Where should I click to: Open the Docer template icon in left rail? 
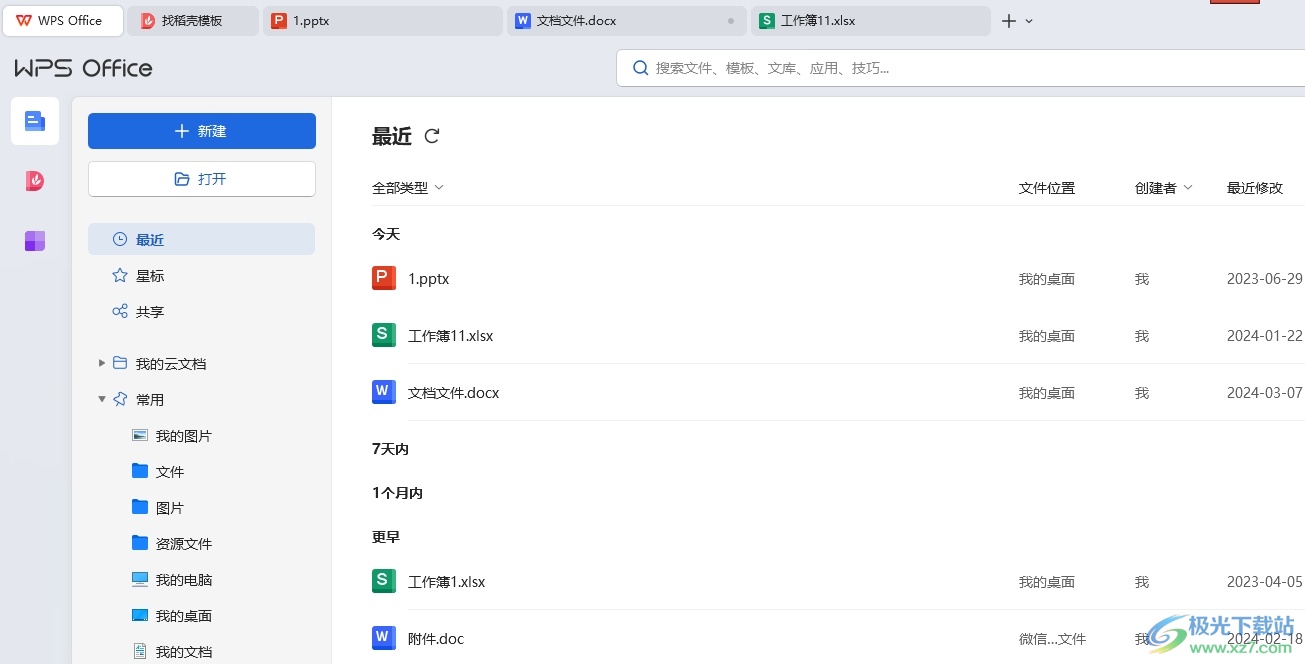[x=35, y=181]
